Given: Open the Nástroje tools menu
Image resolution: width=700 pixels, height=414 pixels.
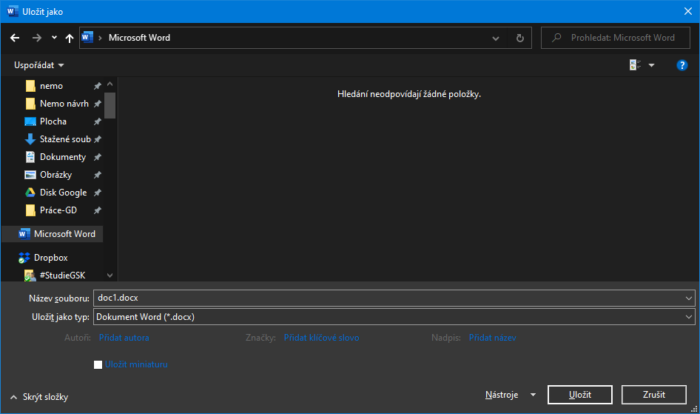Looking at the screenshot, I should tap(510, 395).
